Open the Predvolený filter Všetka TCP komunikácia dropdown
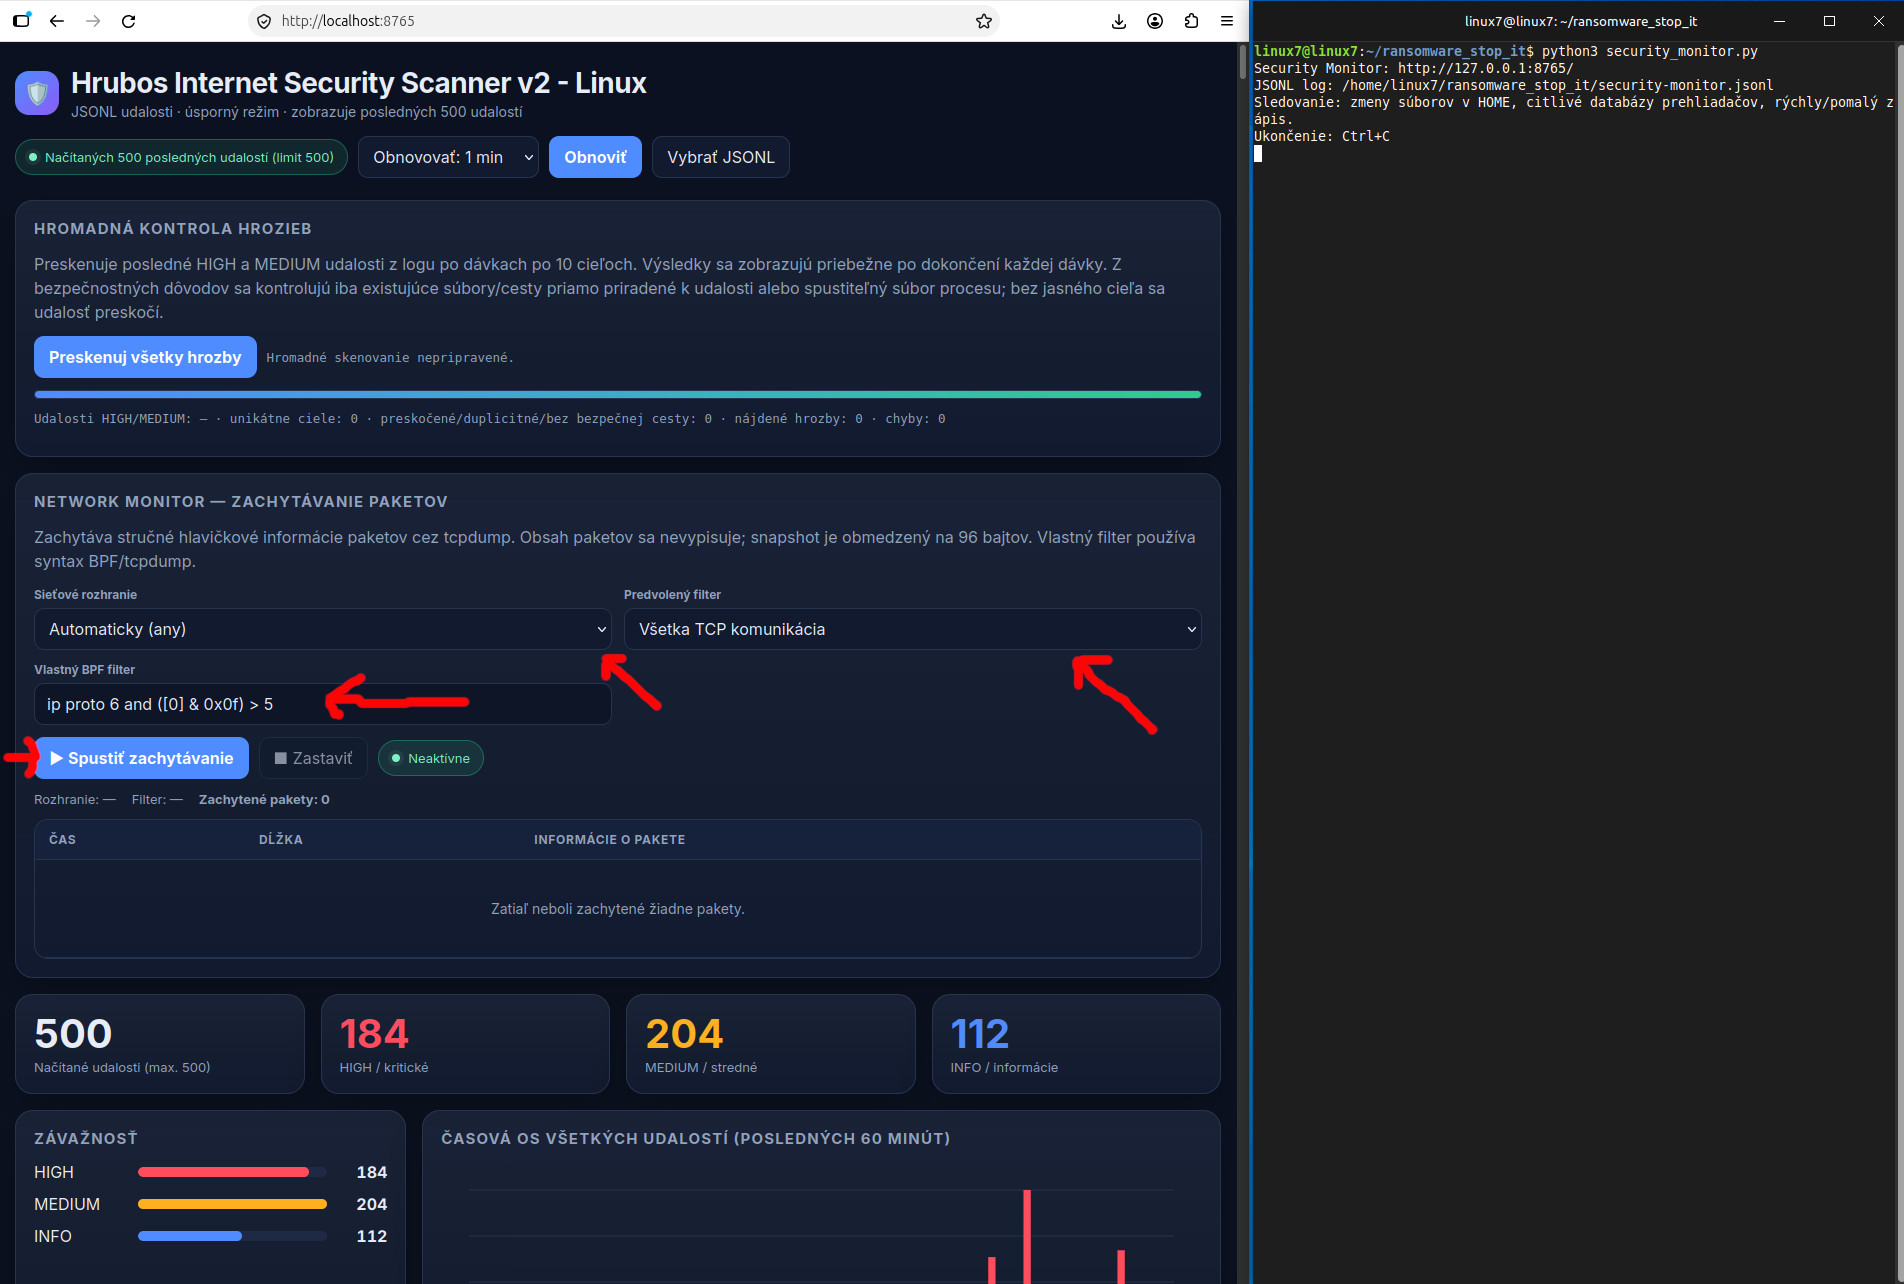This screenshot has width=1904, height=1284. click(912, 629)
